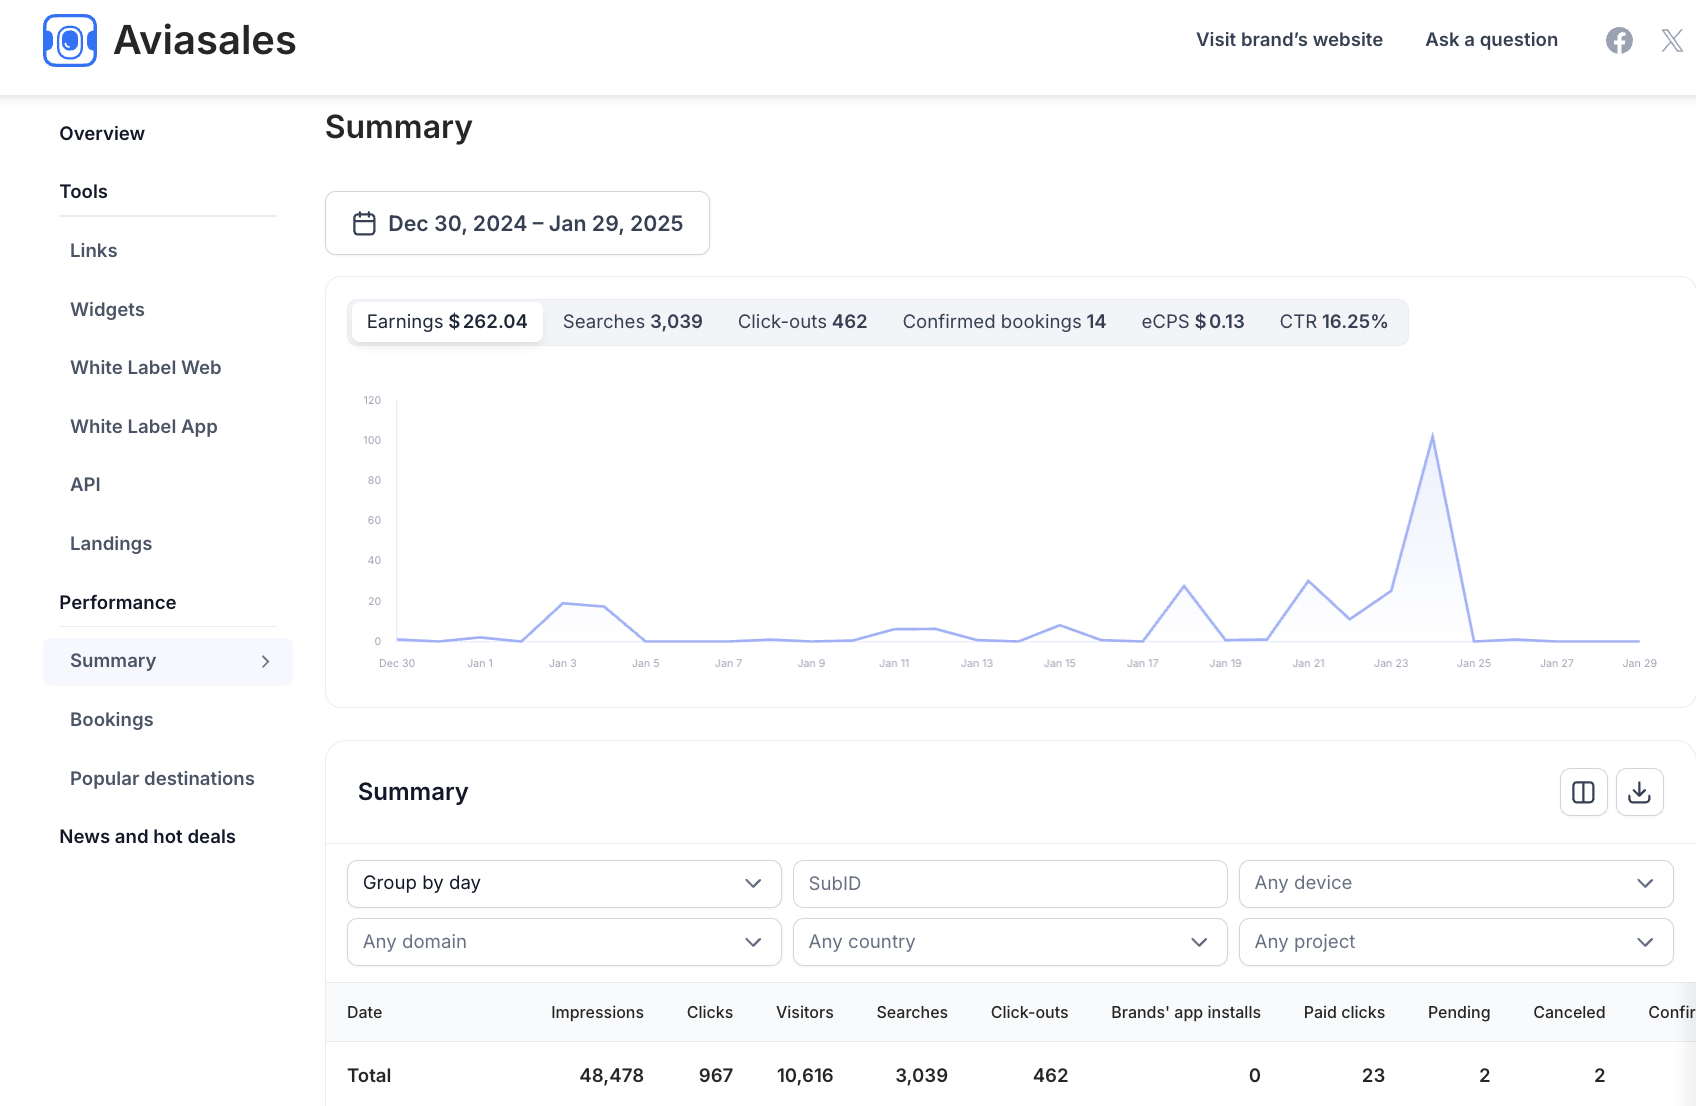Click the Jan 23 label on chart axis
The width and height of the screenshot is (1696, 1106).
coord(1391,664)
